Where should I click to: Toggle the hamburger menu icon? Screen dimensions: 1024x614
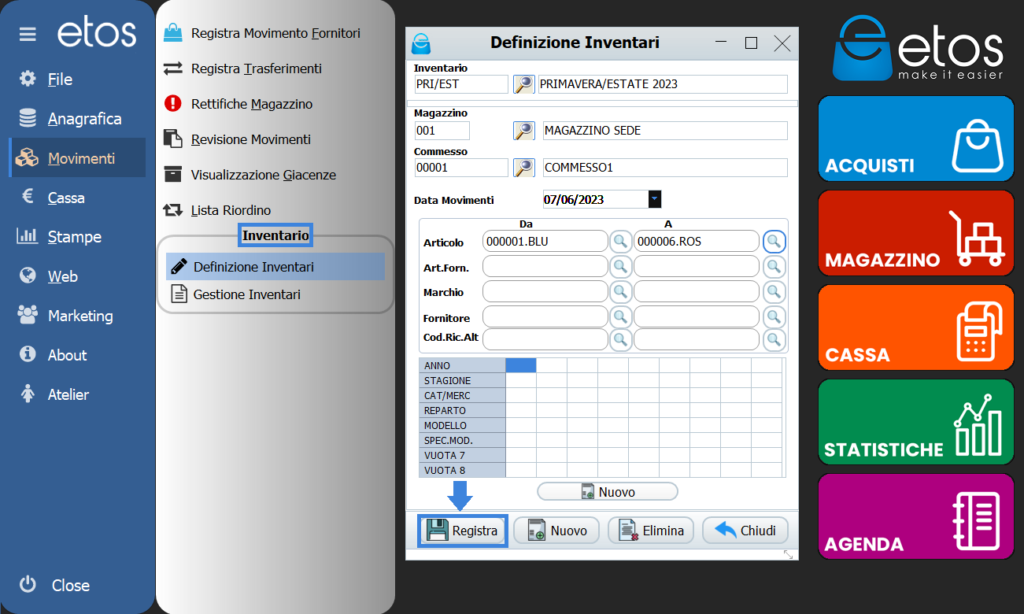pyautogui.click(x=27, y=34)
